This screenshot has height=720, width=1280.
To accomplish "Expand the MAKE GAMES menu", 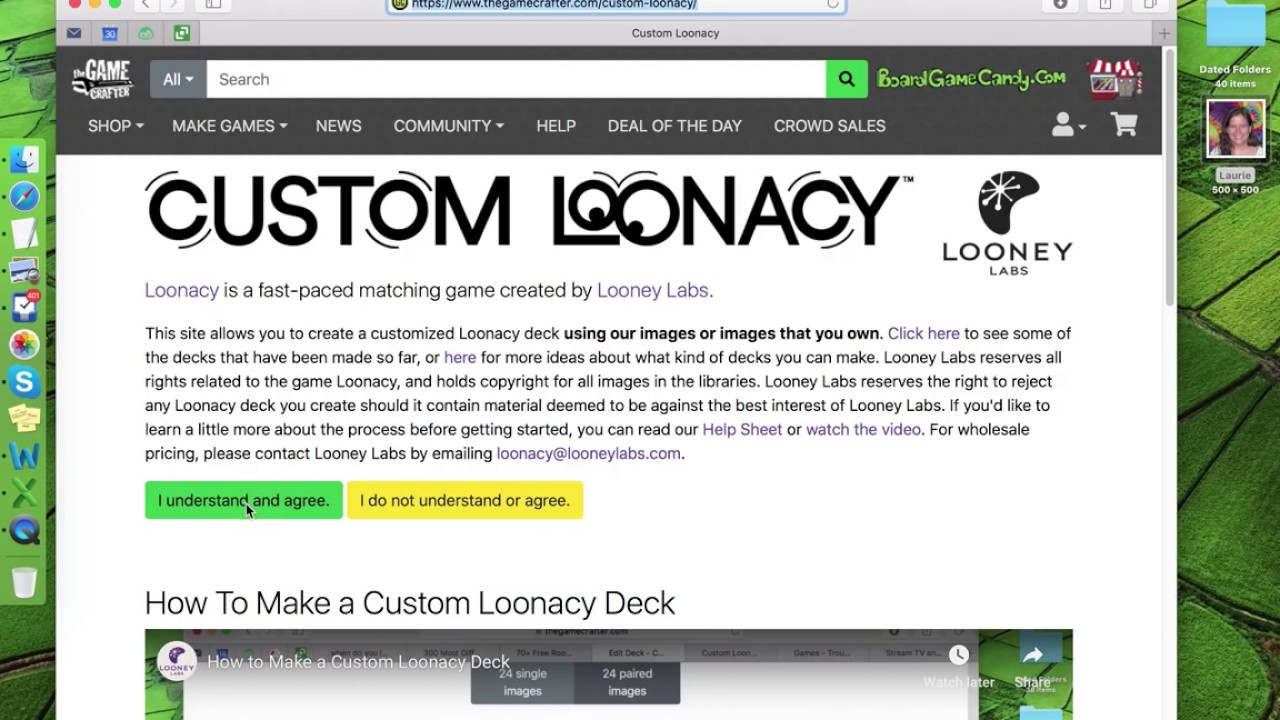I will [x=230, y=126].
